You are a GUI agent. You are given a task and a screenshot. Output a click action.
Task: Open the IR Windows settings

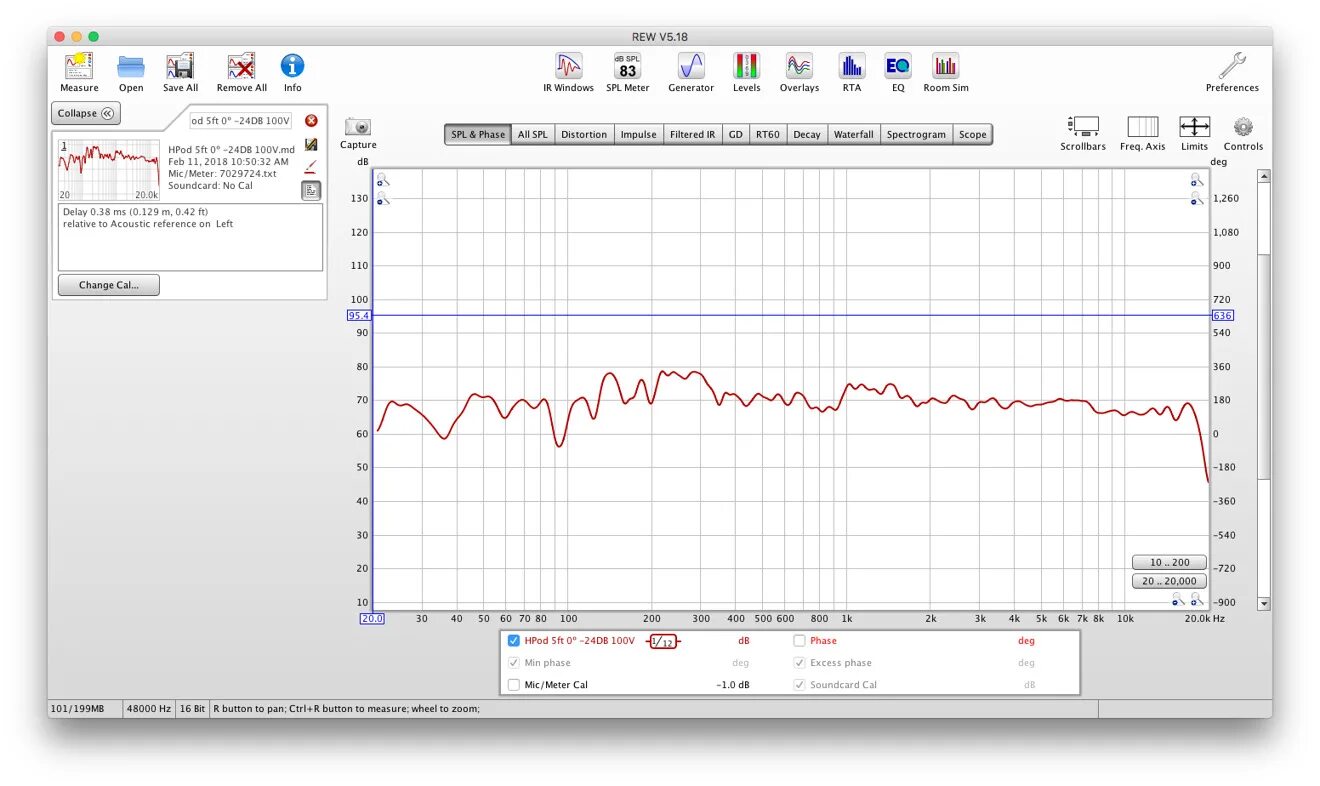tap(568, 73)
